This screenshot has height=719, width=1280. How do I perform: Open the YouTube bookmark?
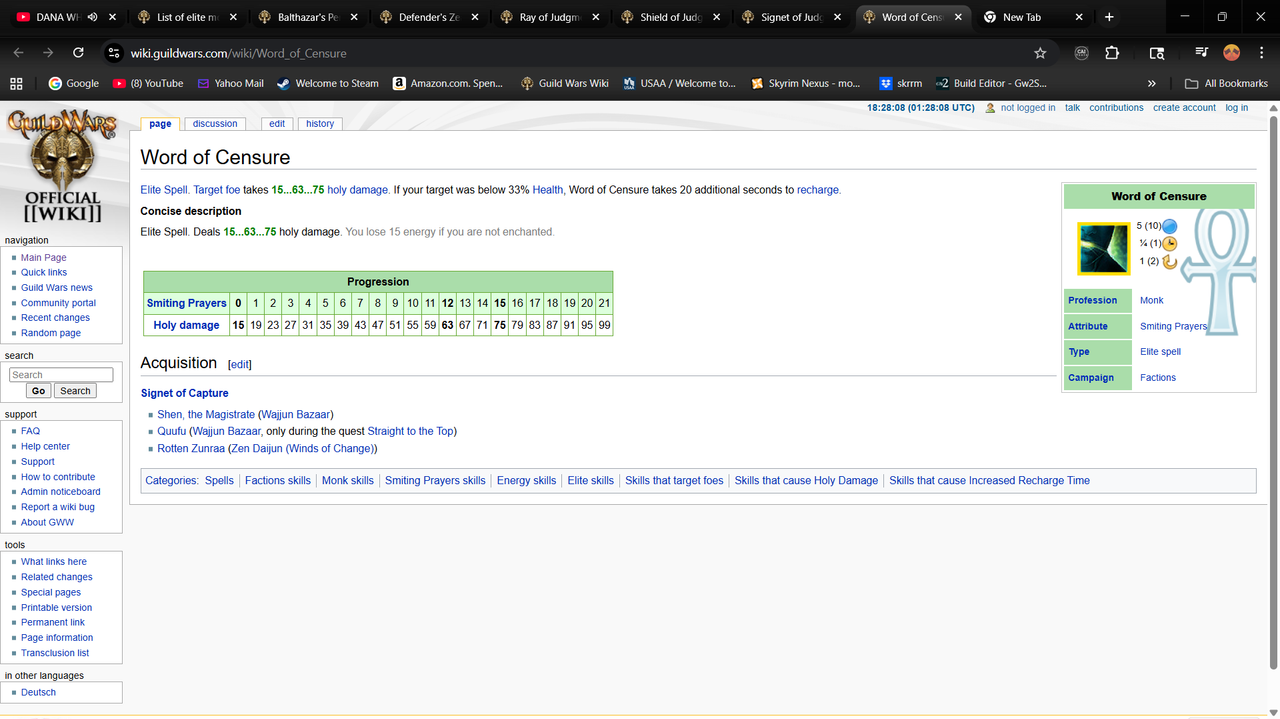tap(148, 83)
